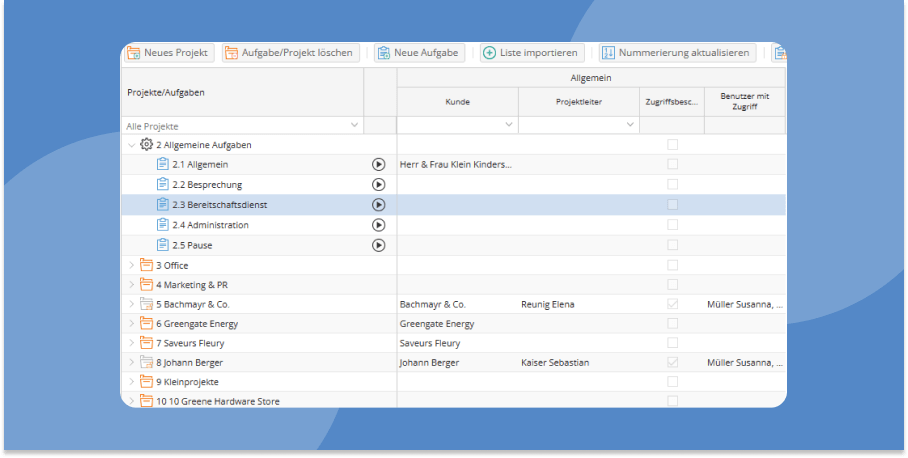The height and width of the screenshot is (458, 908).
Task: Click play icon beside 2.5 Pause
Action: 378,245
